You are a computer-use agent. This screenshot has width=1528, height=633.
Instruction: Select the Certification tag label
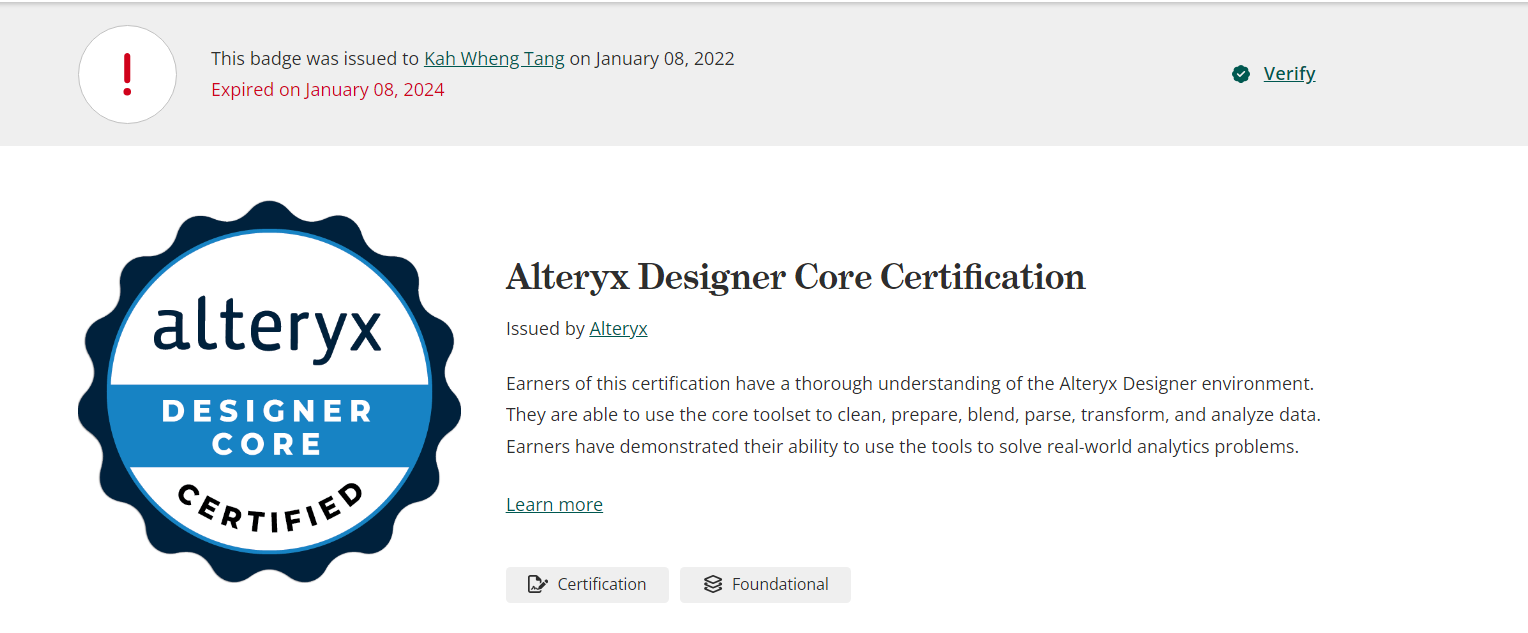(x=601, y=584)
